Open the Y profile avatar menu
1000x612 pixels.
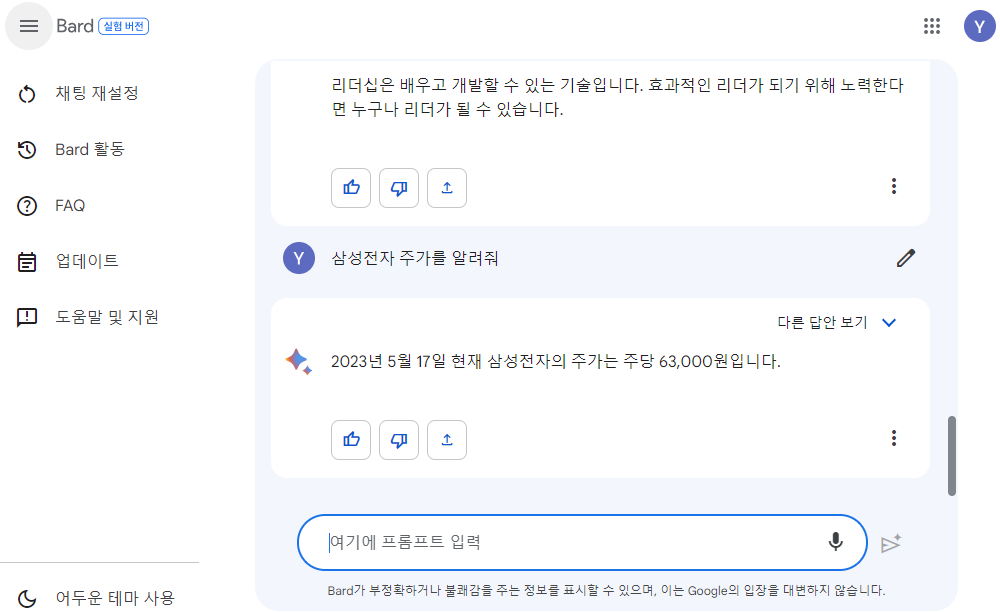tap(979, 26)
